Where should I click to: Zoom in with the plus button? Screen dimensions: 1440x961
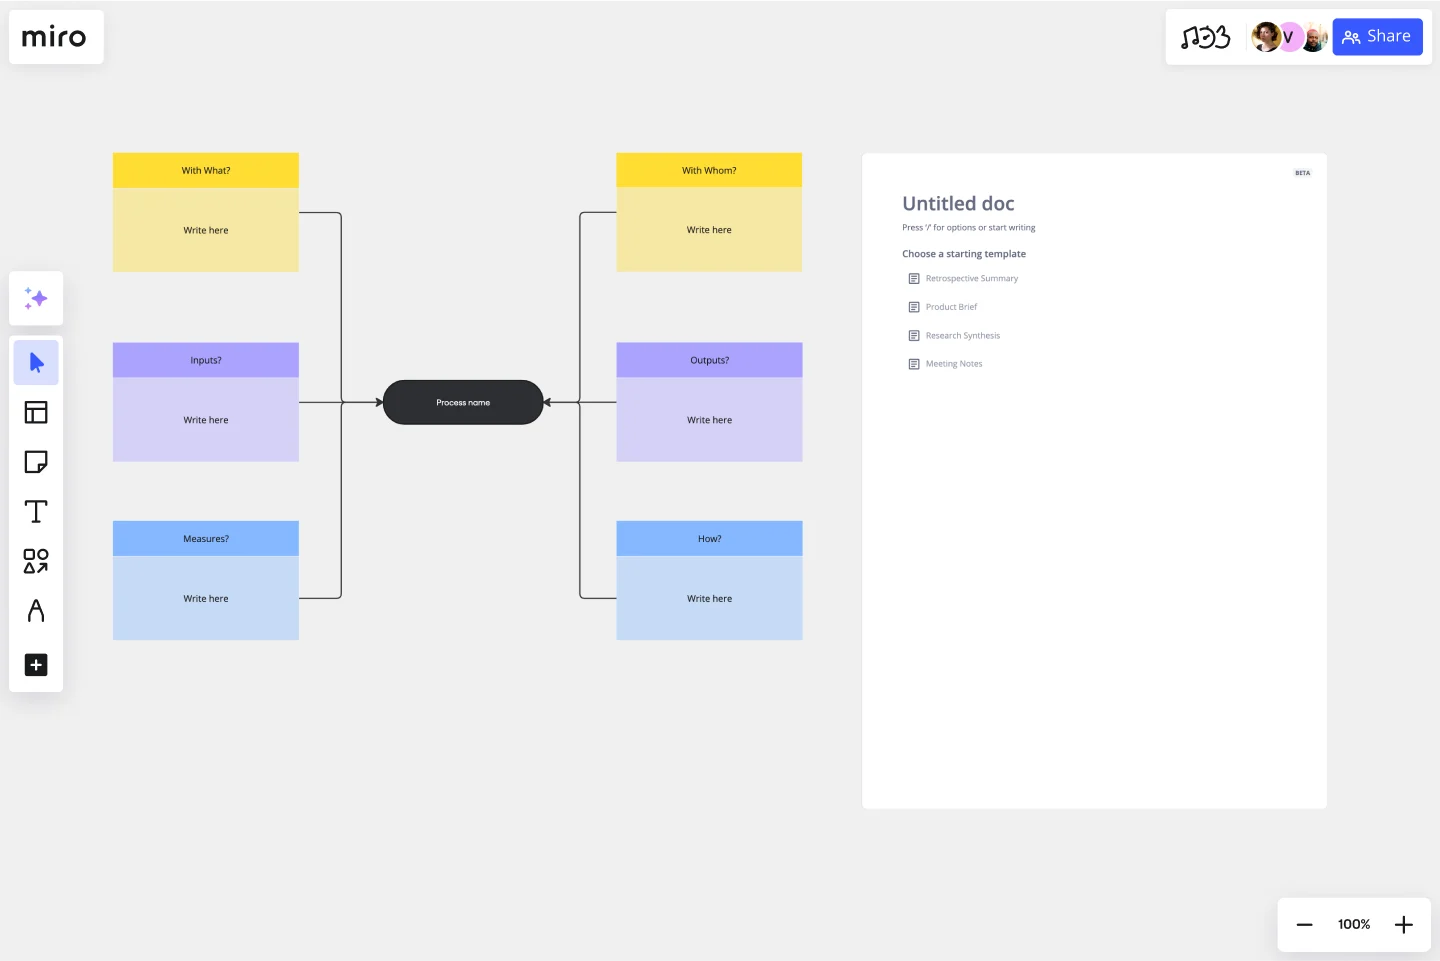[1404, 925]
